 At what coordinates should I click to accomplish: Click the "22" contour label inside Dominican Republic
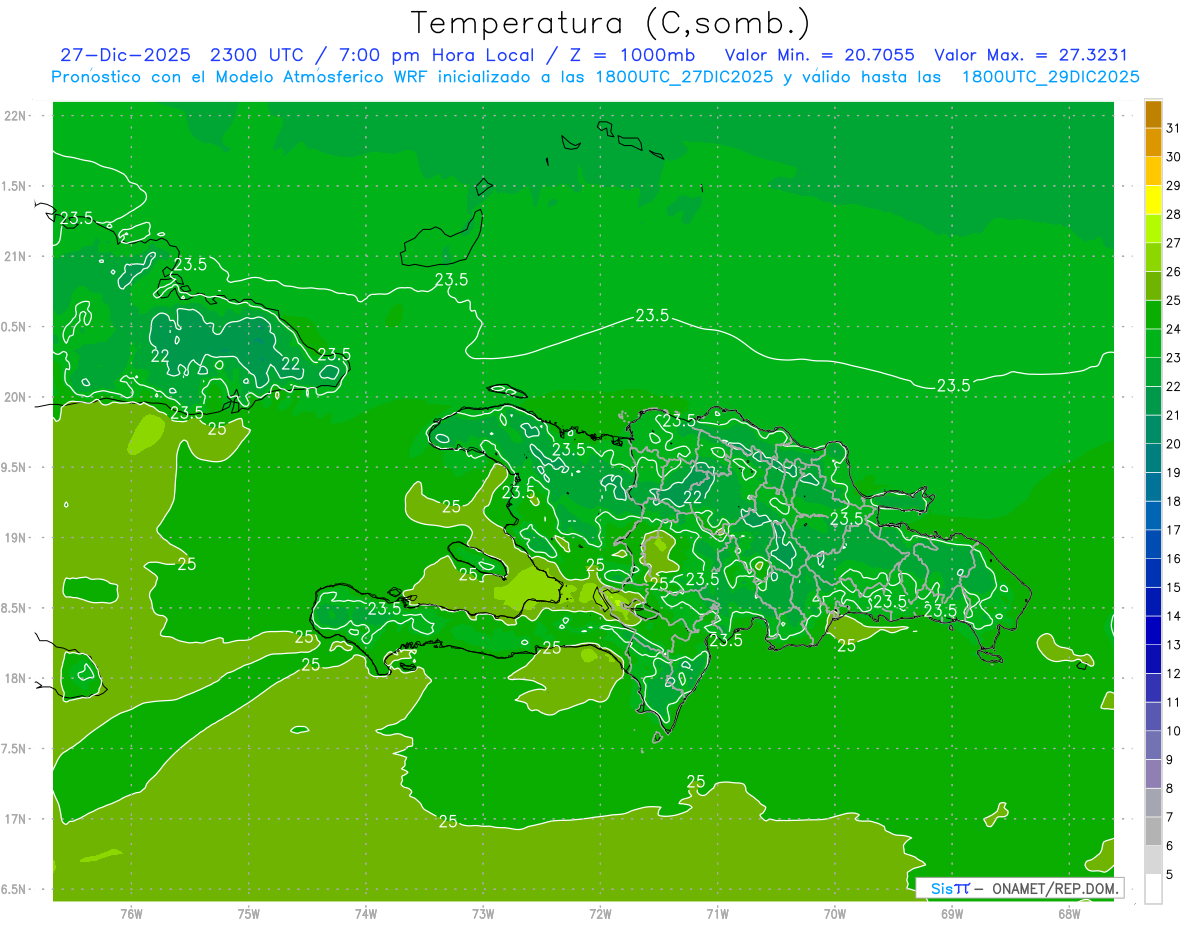692,497
